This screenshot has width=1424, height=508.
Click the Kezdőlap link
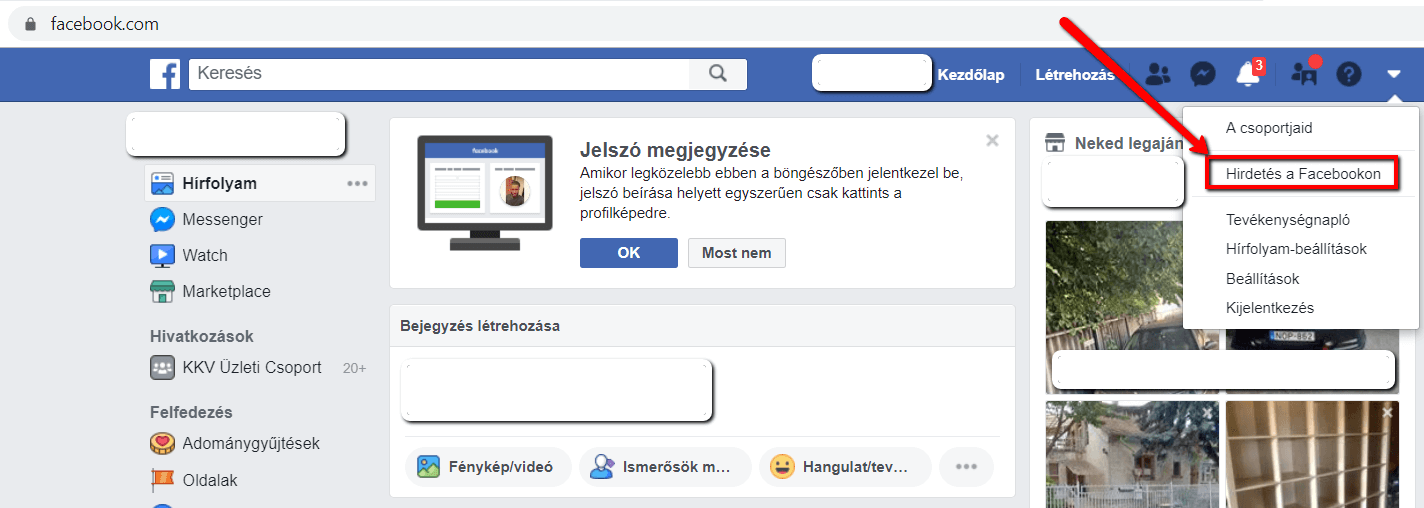971,75
